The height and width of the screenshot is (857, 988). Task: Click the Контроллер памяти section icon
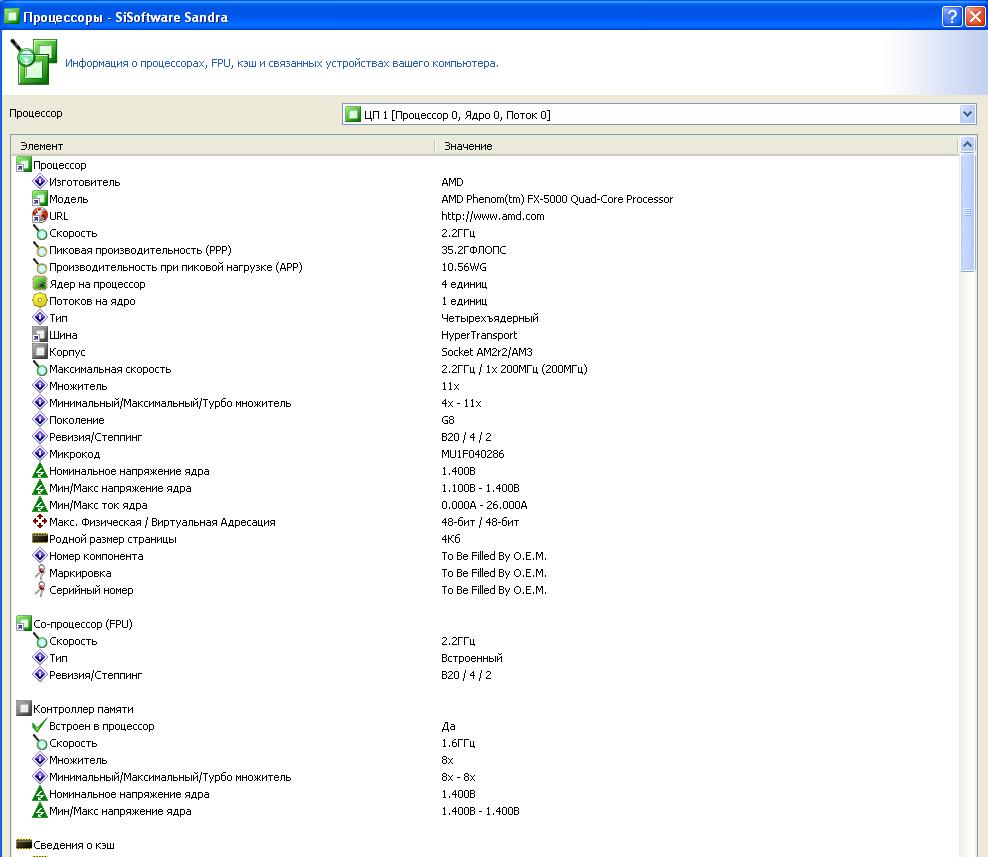(x=23, y=708)
